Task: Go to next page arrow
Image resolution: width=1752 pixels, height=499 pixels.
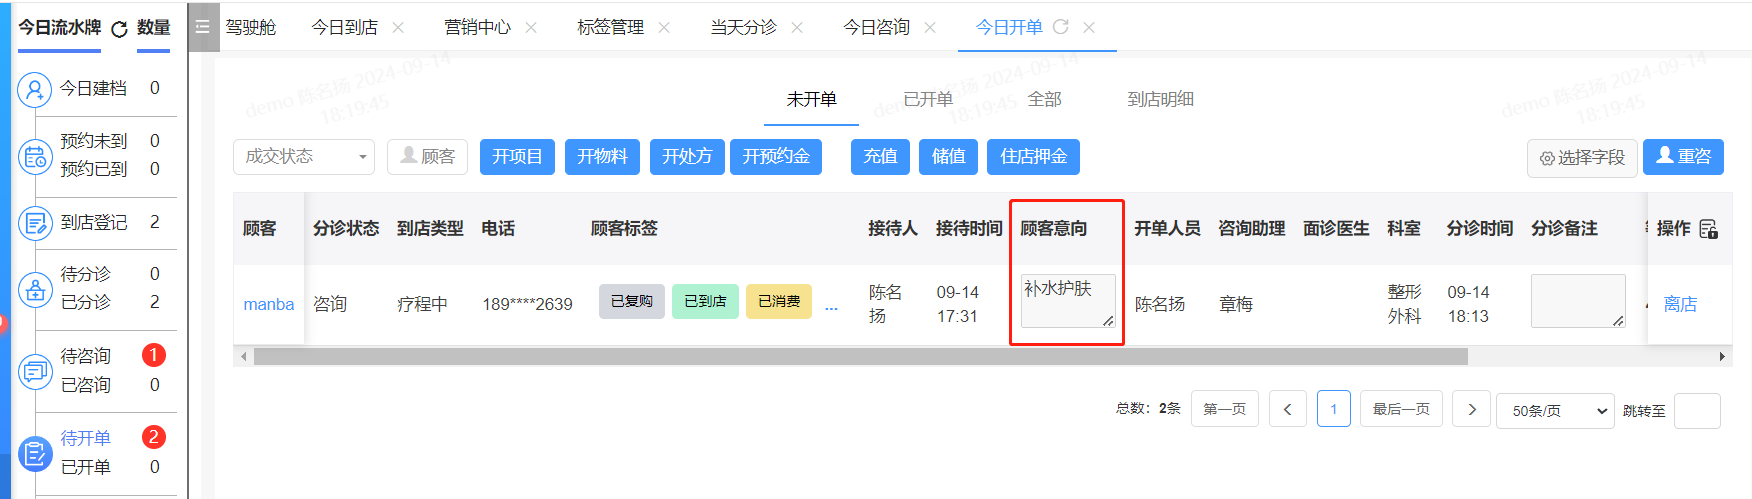Action: pyautogui.click(x=1471, y=409)
